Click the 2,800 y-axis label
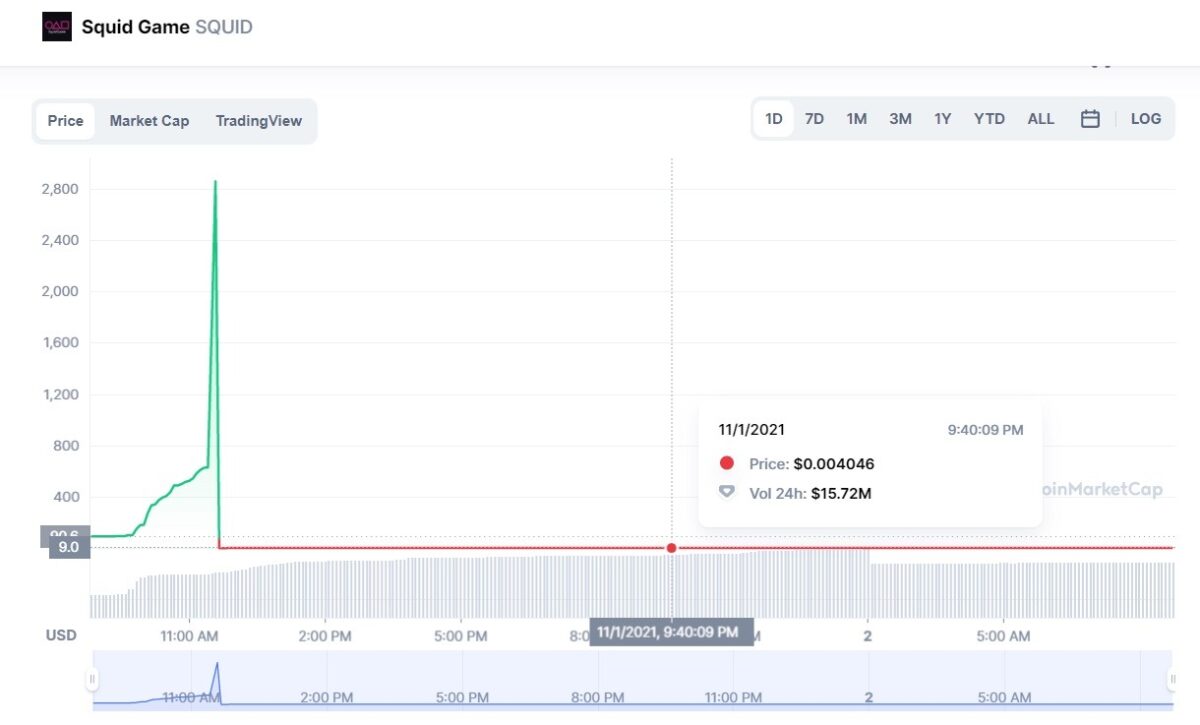The height and width of the screenshot is (725, 1200). (58, 189)
